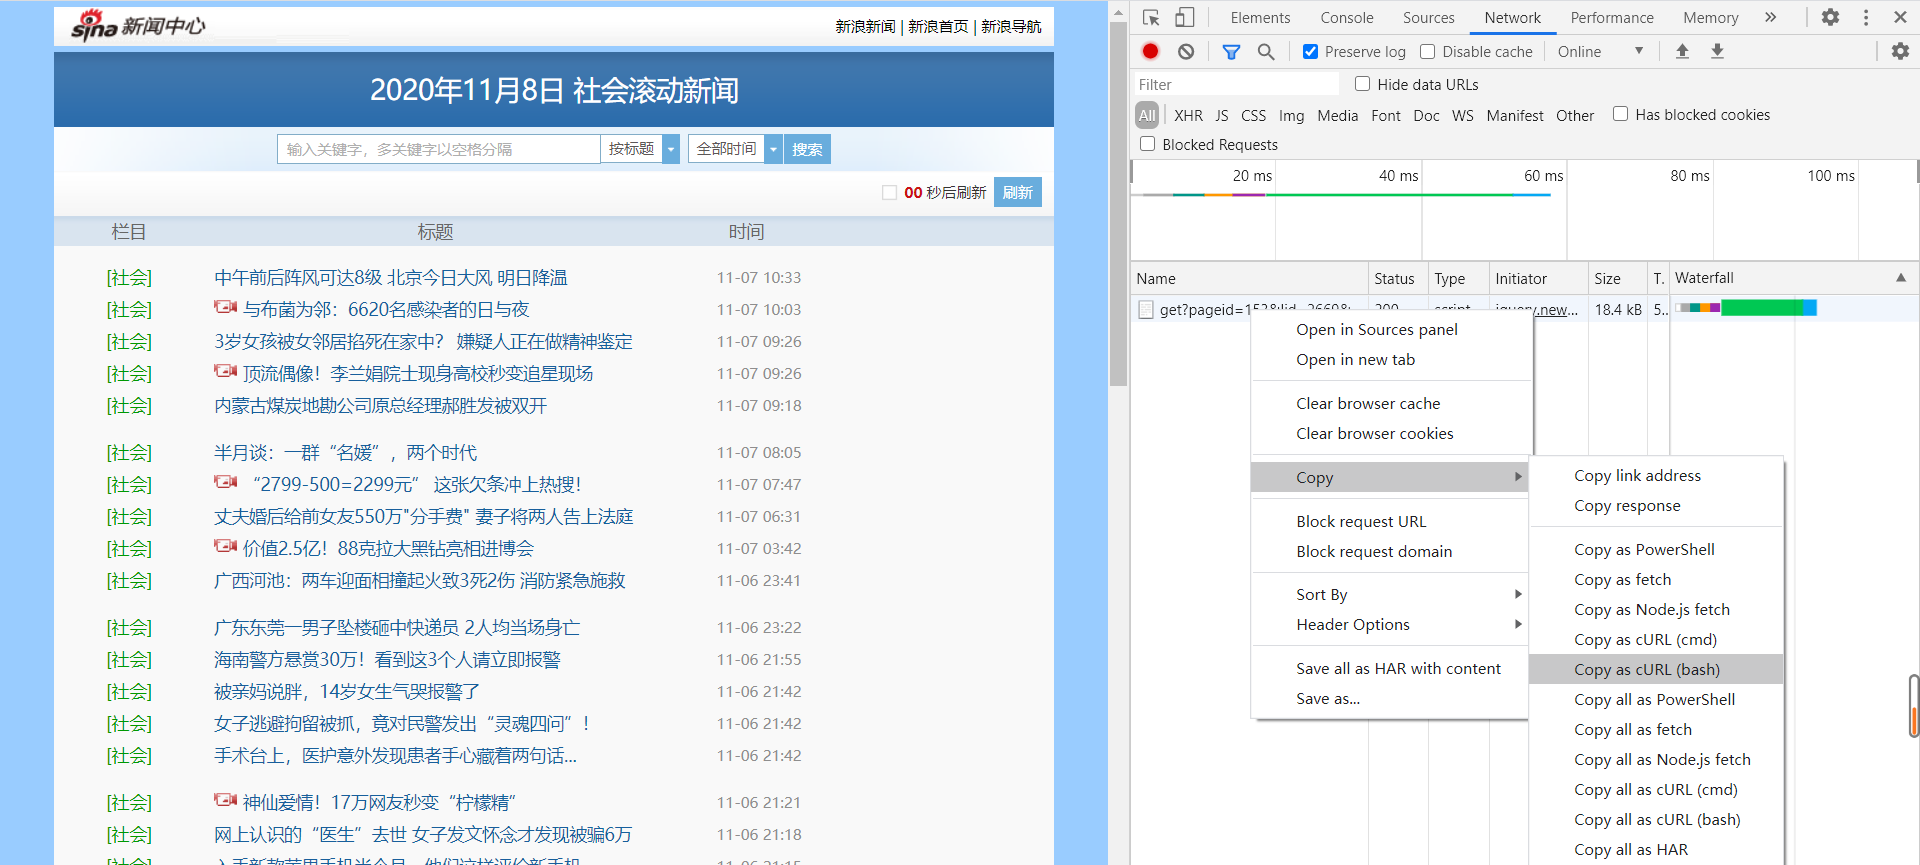Toggle the network filter funnel icon
The height and width of the screenshot is (865, 1920).
click(1231, 51)
